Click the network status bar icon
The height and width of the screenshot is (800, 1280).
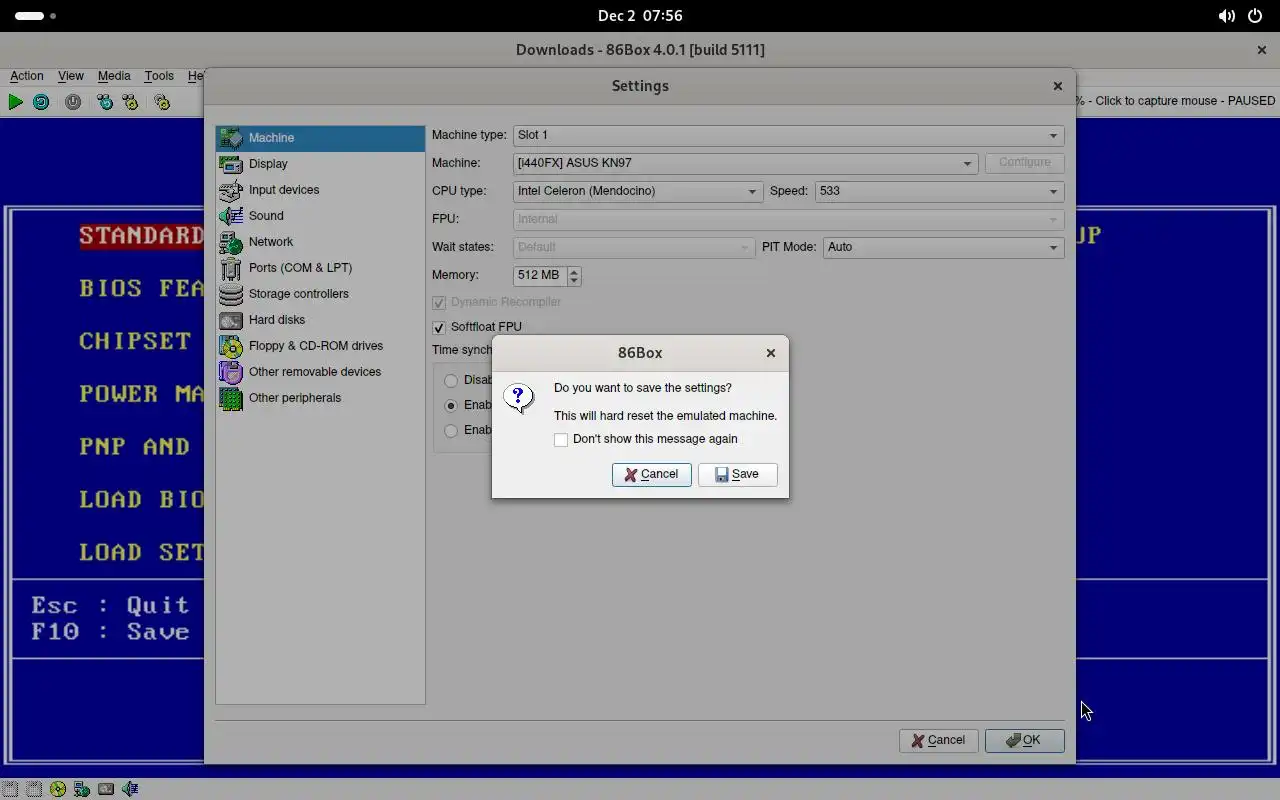(82, 789)
